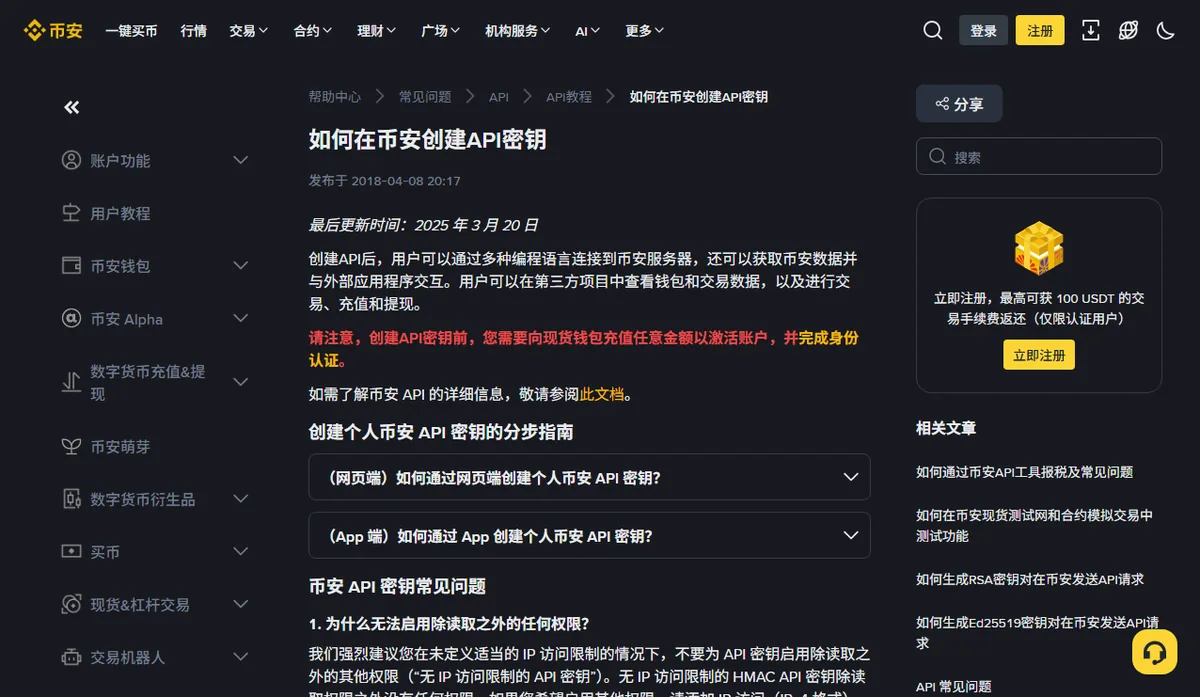Viewport: 1200px width, 697px height.
Task: Expand the 币安 Alpha sidebar chevron
Action: point(241,319)
